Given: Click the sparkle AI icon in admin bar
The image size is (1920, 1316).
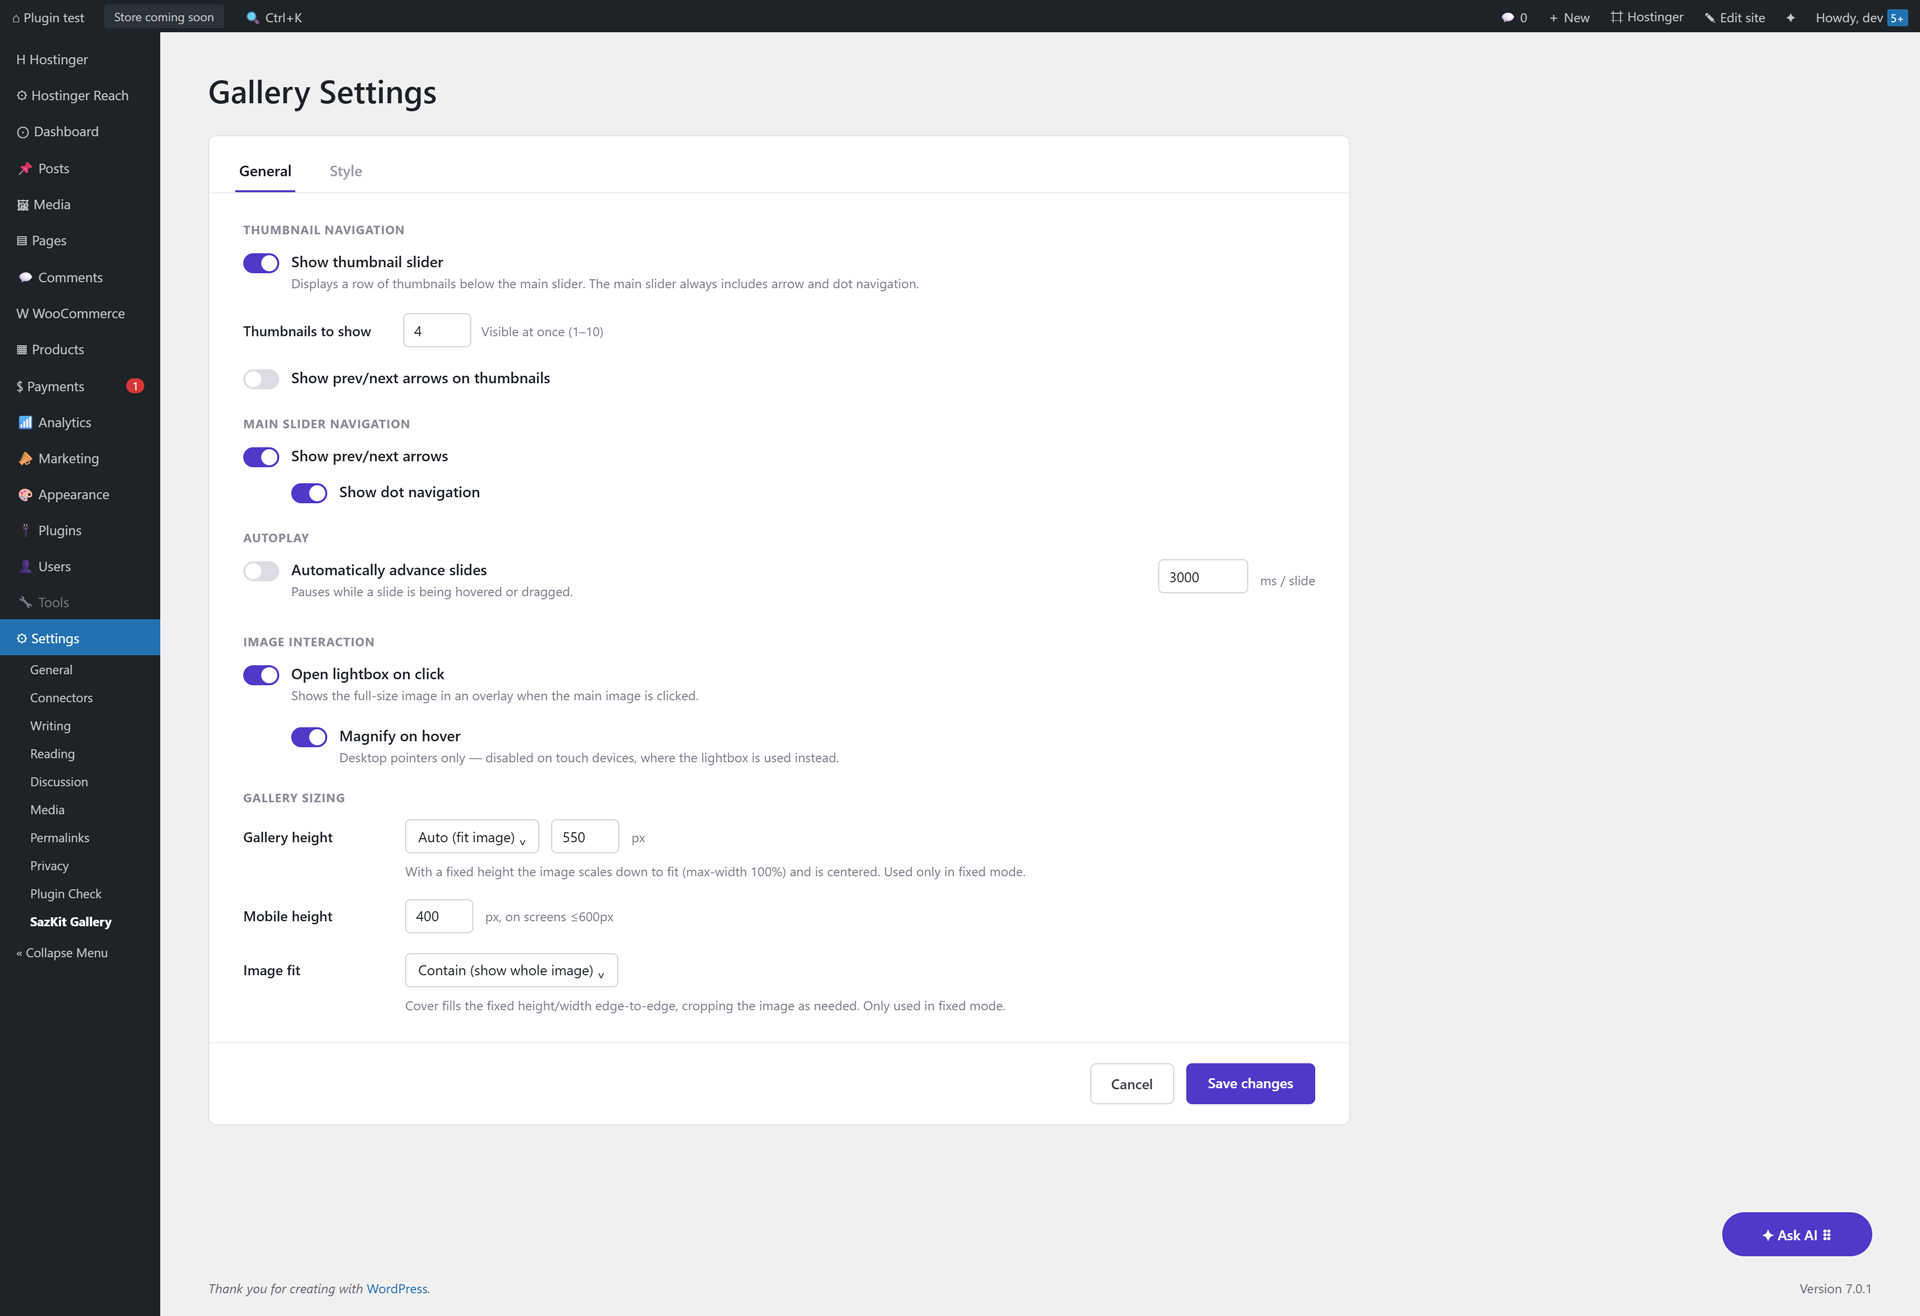Looking at the screenshot, I should coord(1790,18).
